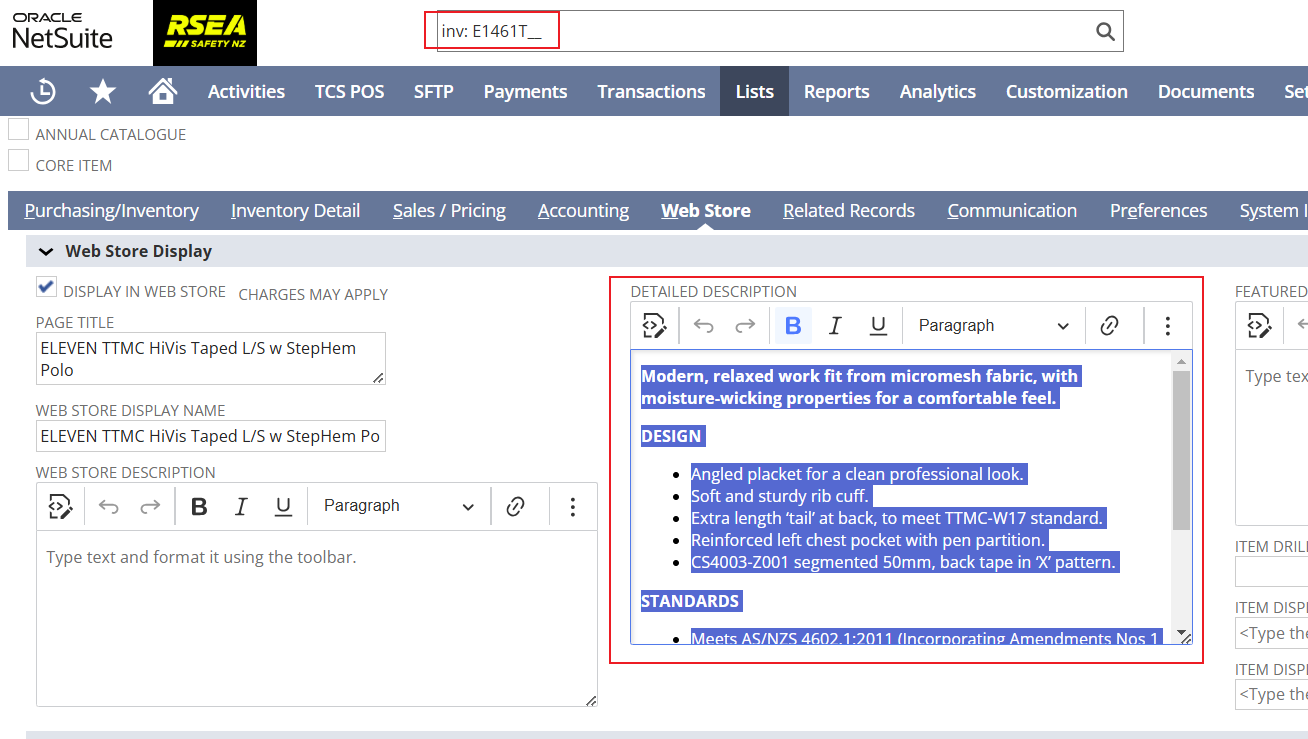Apply Underline in Web Store Description editor
This screenshot has height=739, width=1308.
tap(284, 506)
